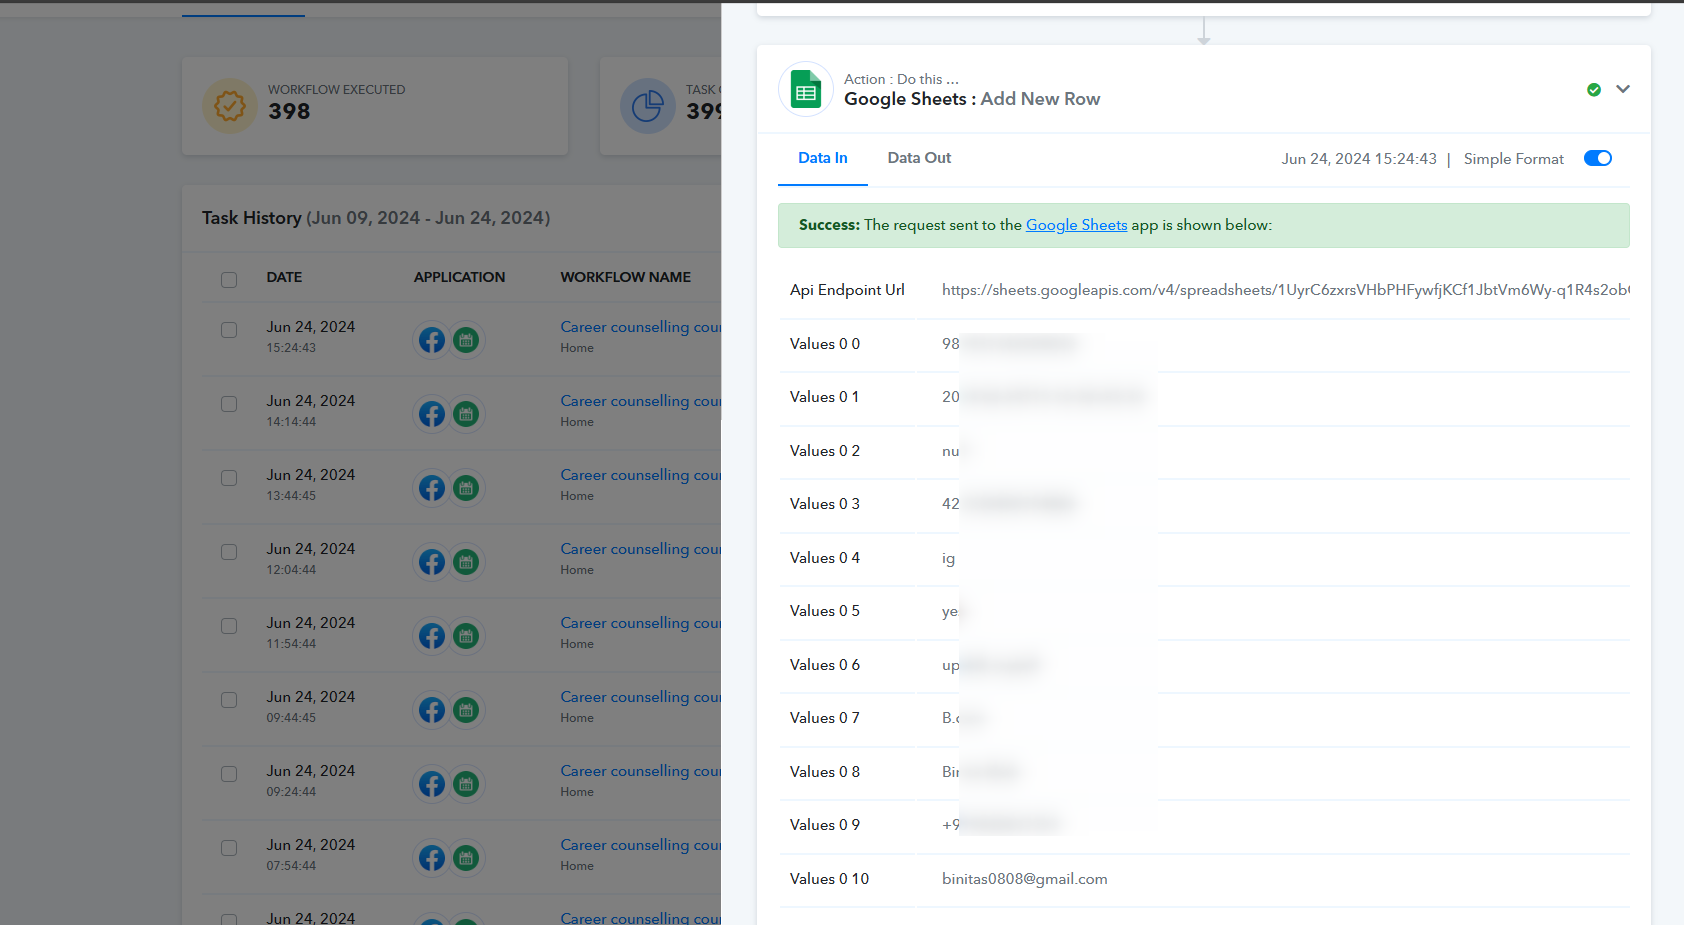Open the Career counselling workflow link at 09:24:44
This screenshot has width=1684, height=925.
click(640, 771)
